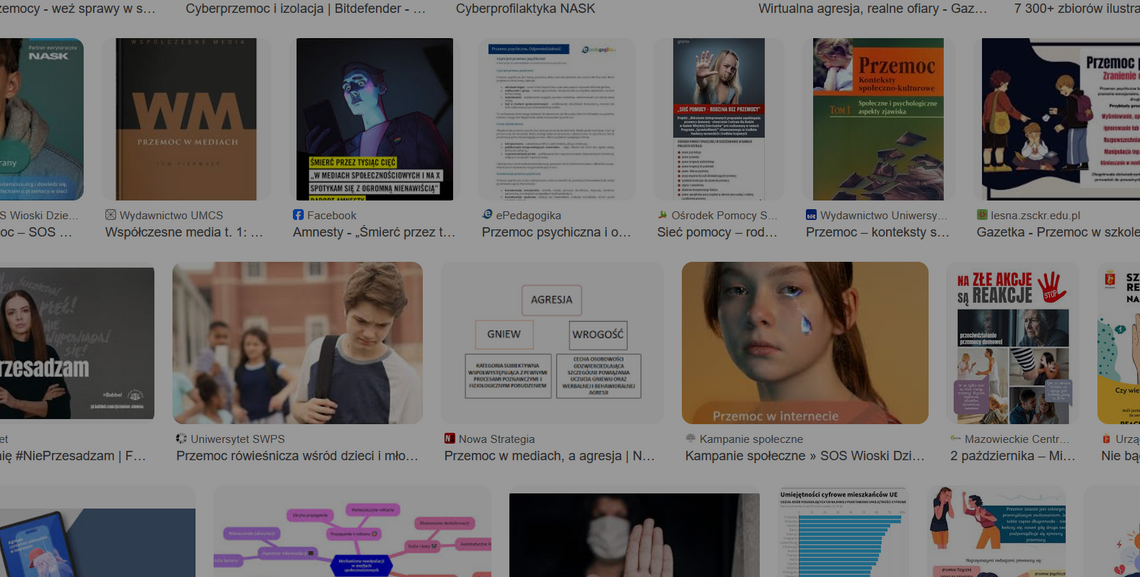This screenshot has height=577, width=1140.
Task: Open the 'Śmierć przez tysiąc cięć' Amnesty image
Action: 374,119
